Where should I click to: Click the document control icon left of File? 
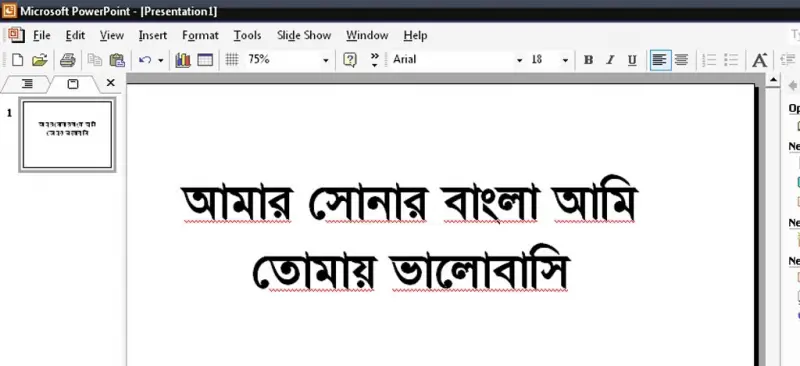click(x=16, y=35)
